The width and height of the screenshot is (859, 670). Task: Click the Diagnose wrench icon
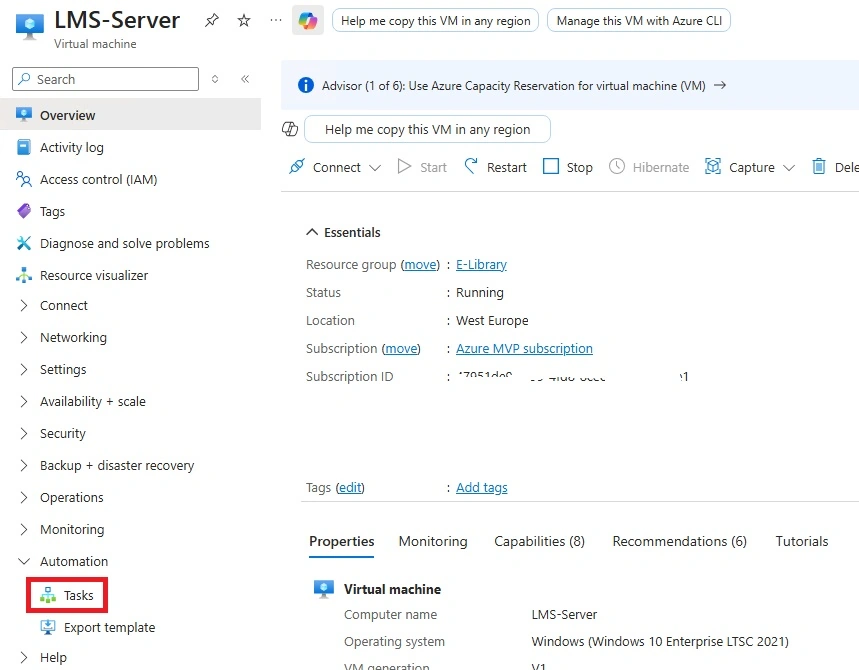(x=24, y=243)
